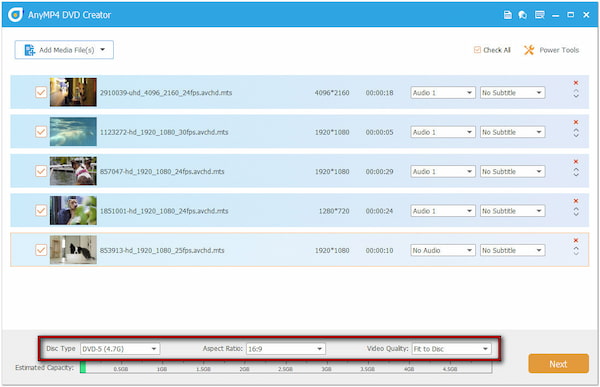The height and width of the screenshot is (387, 600).
Task: Expand the Disc Type DVD-5 dropdown
Action: [120, 349]
